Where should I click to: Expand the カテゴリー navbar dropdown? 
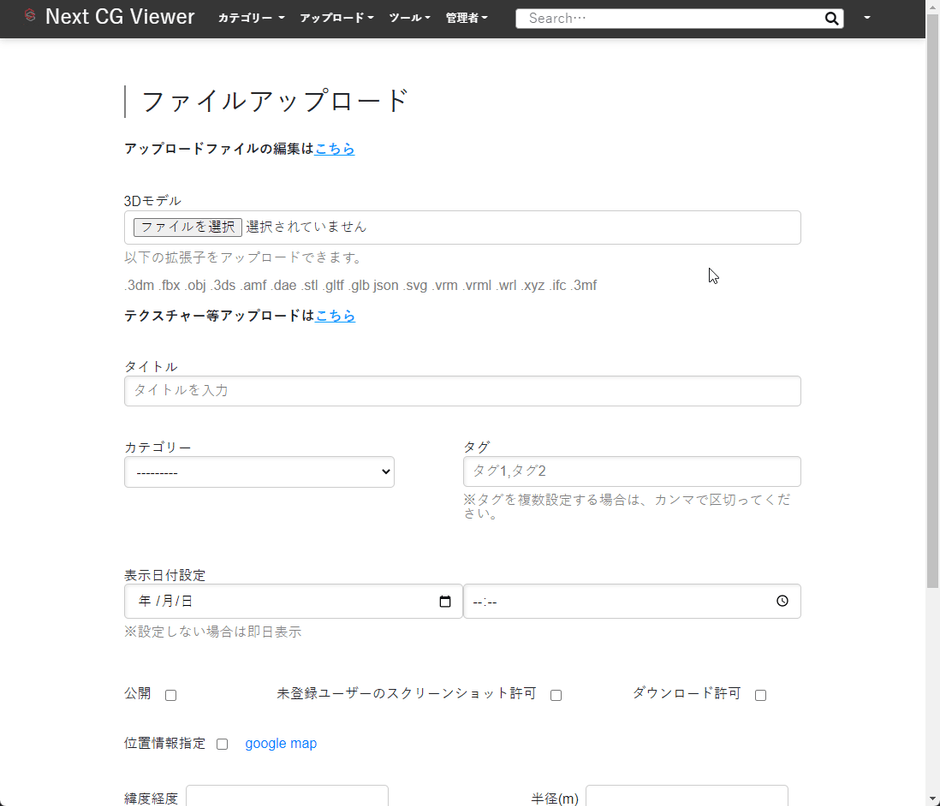click(x=250, y=18)
